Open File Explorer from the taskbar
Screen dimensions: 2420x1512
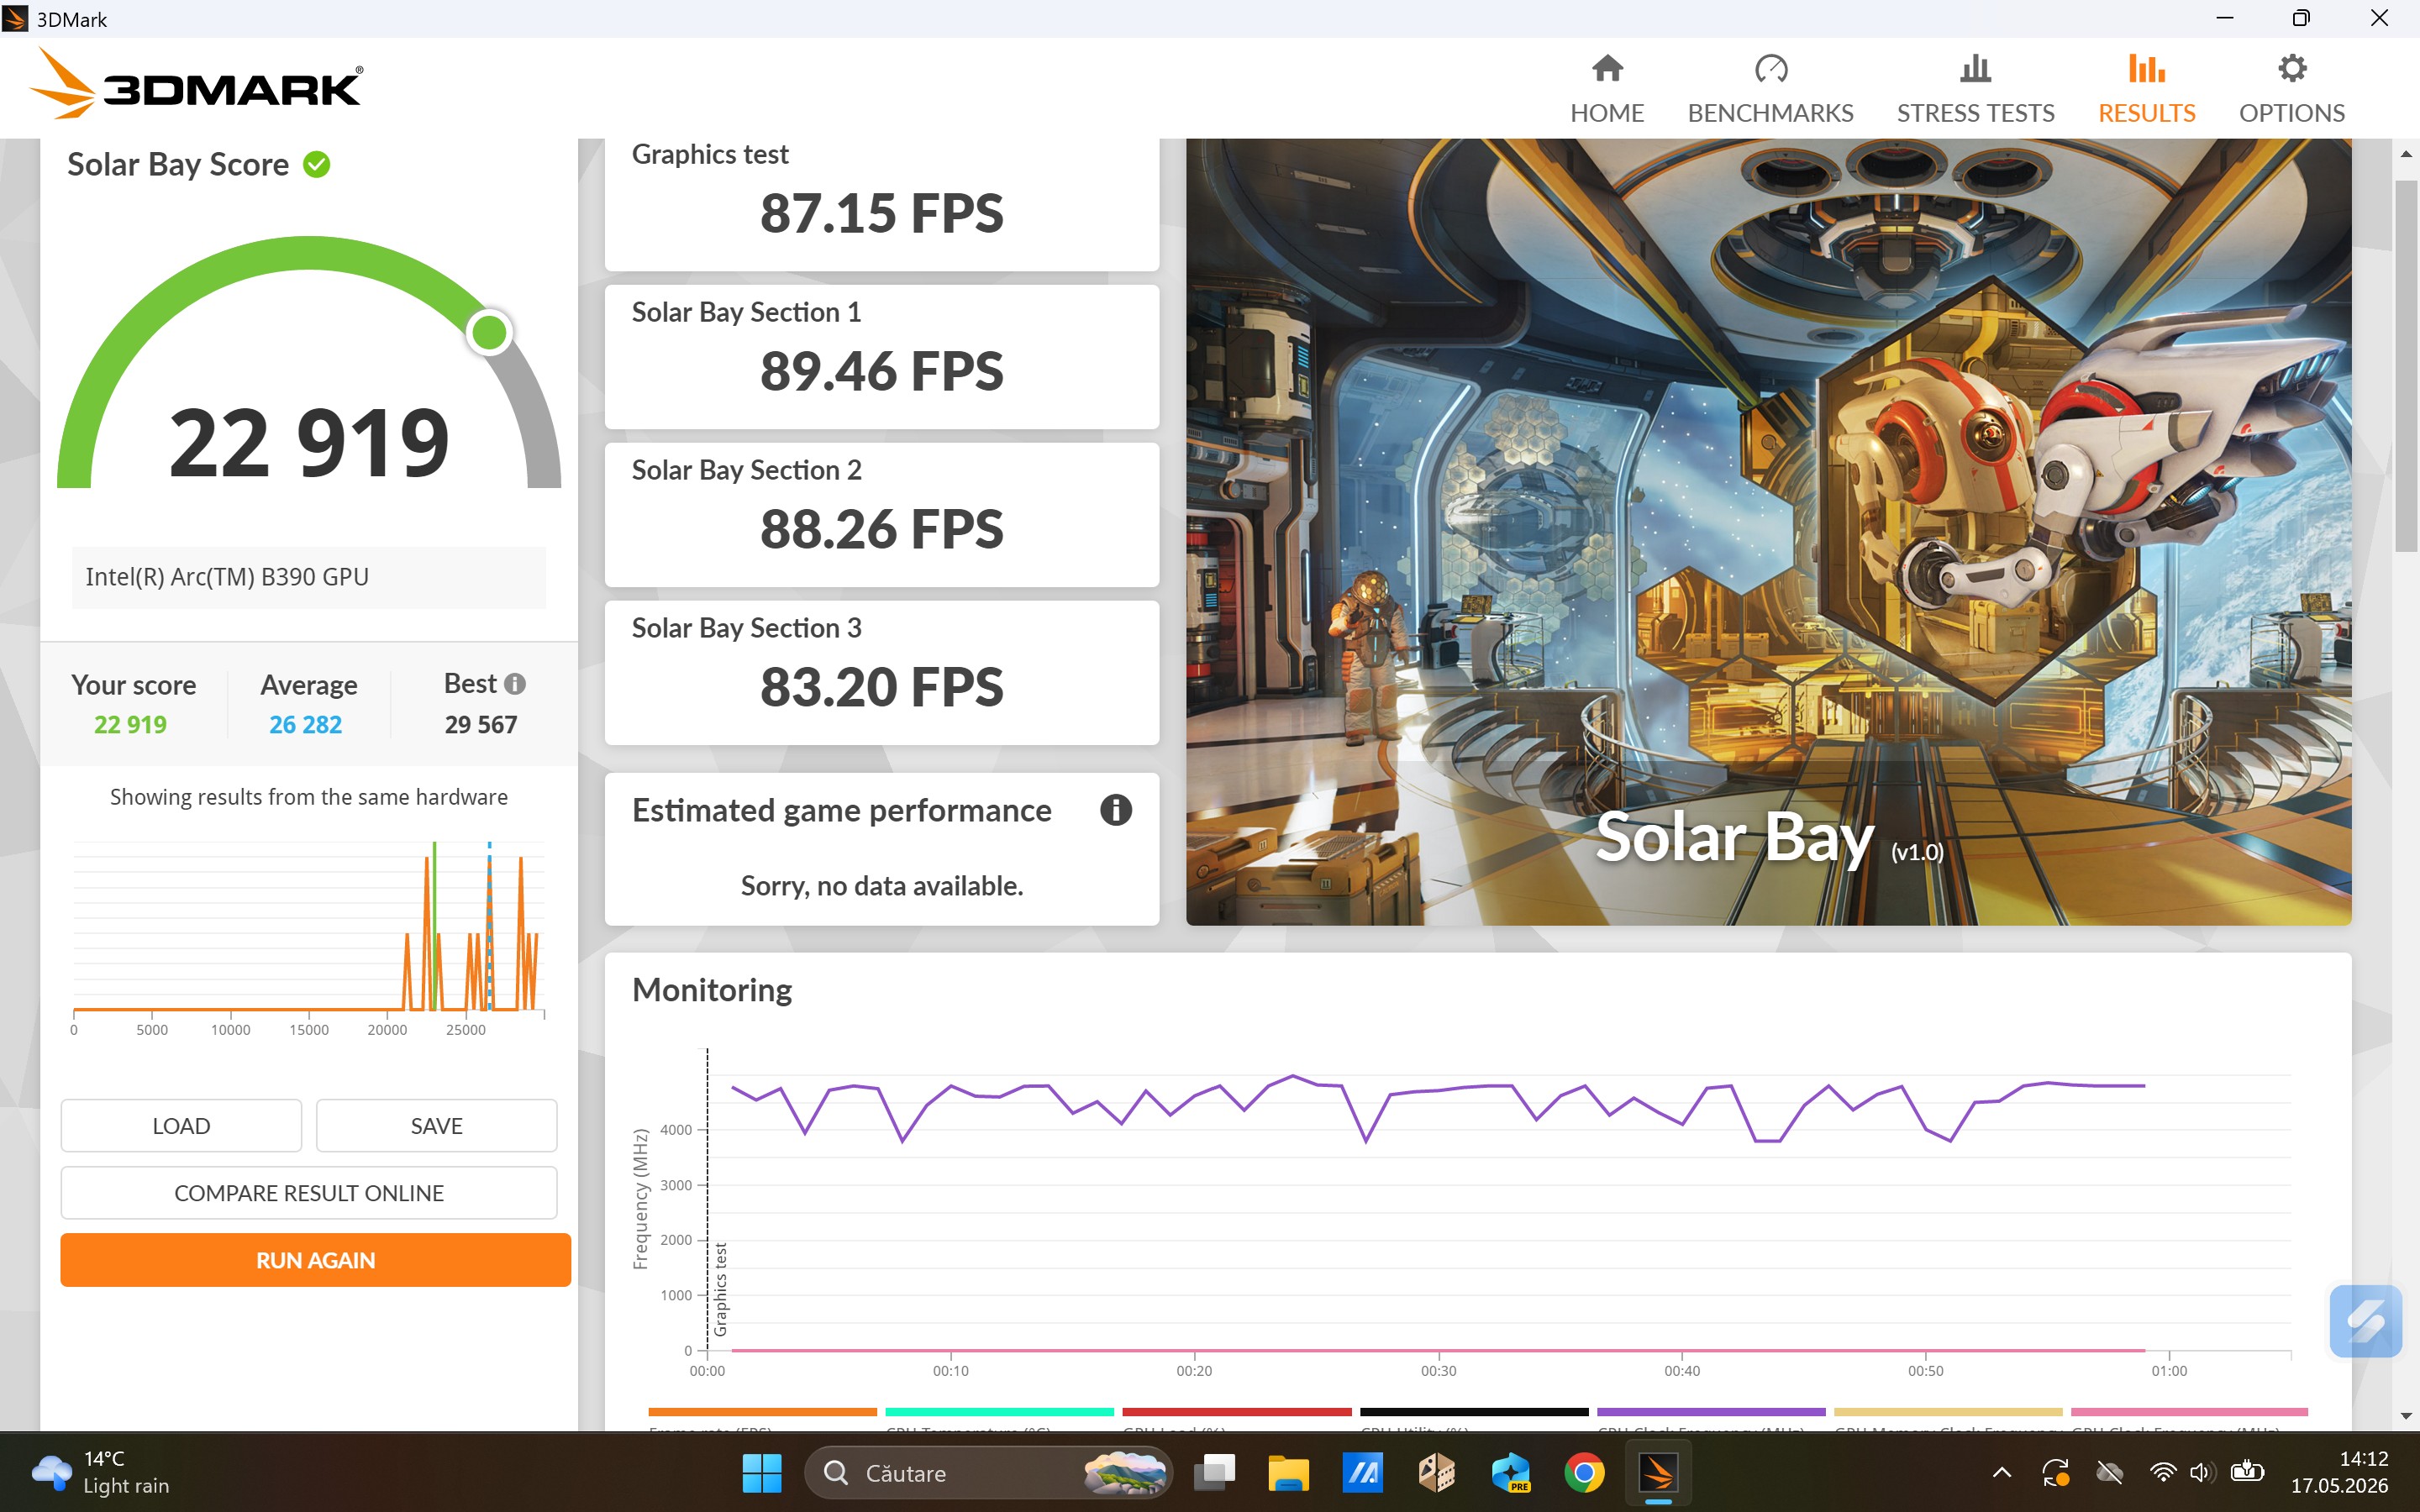[1288, 1473]
